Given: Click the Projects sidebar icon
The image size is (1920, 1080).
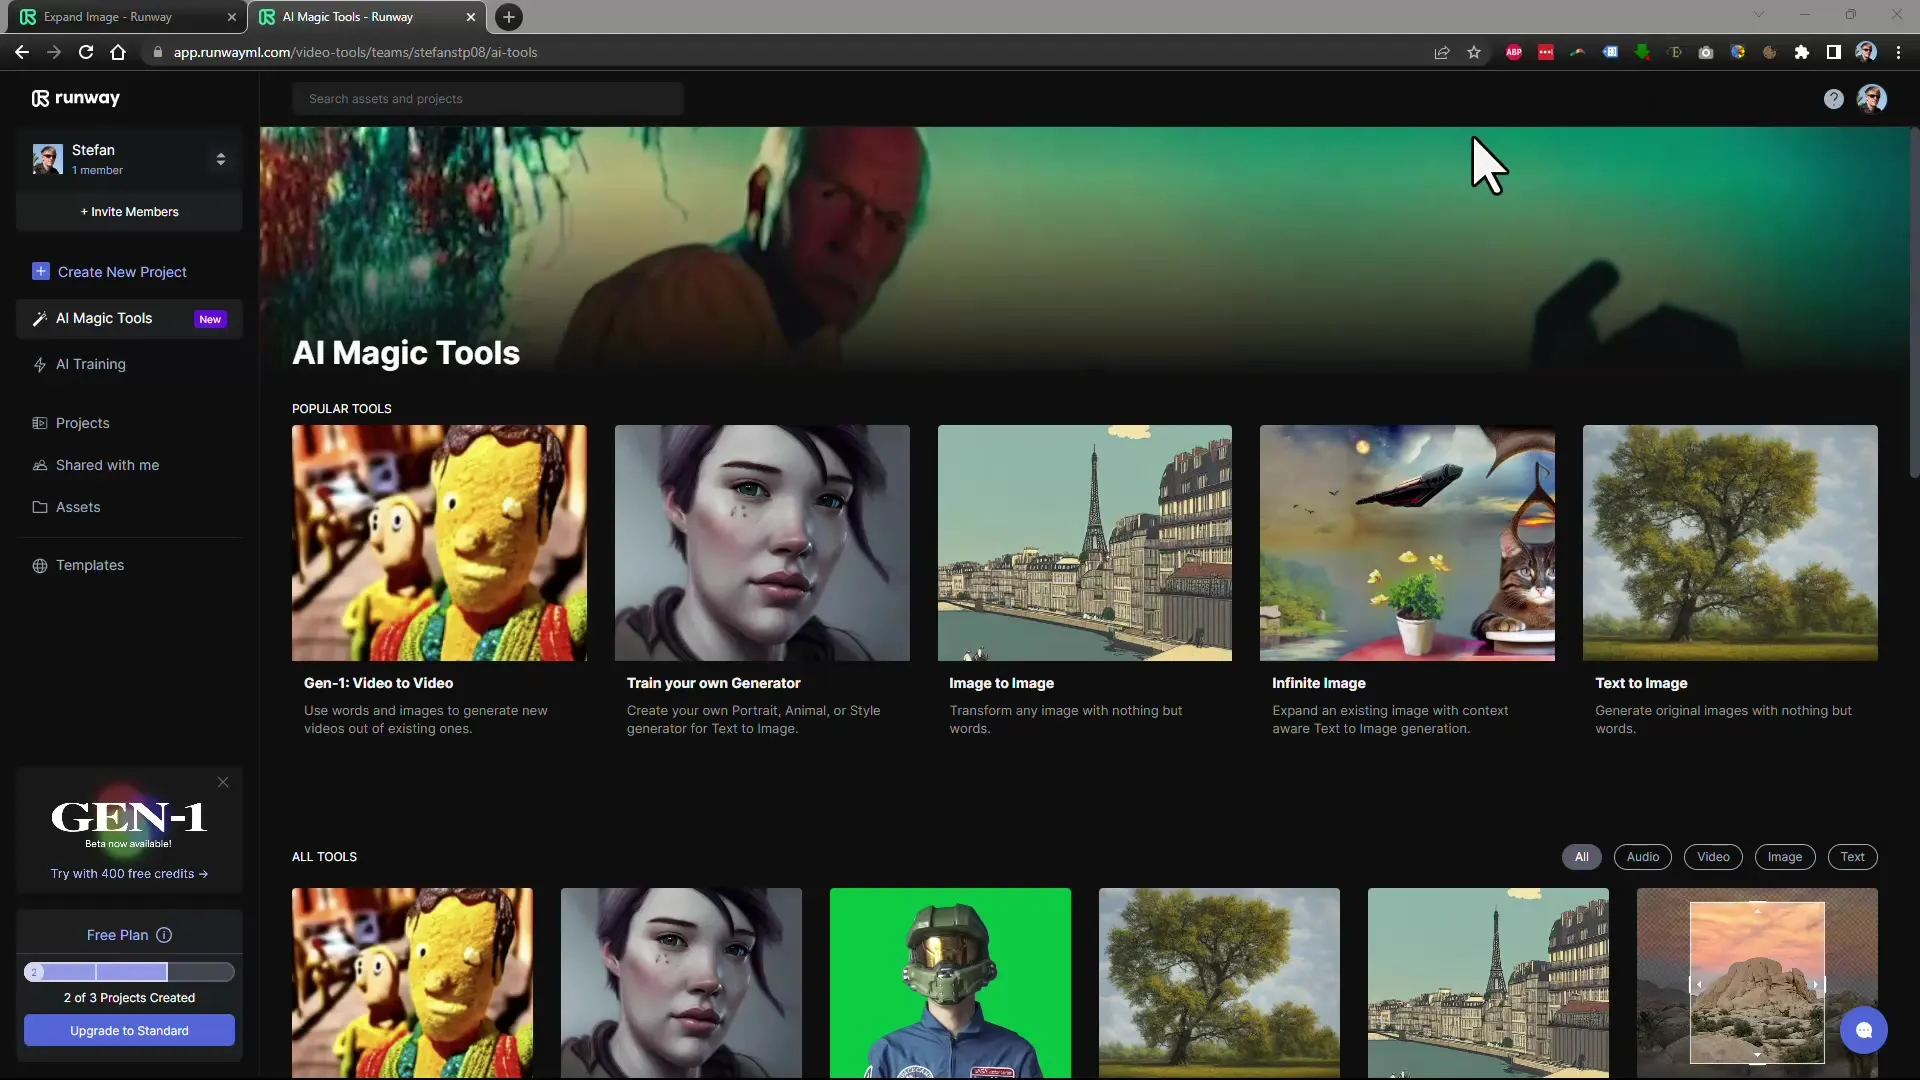Looking at the screenshot, I should tap(40, 423).
